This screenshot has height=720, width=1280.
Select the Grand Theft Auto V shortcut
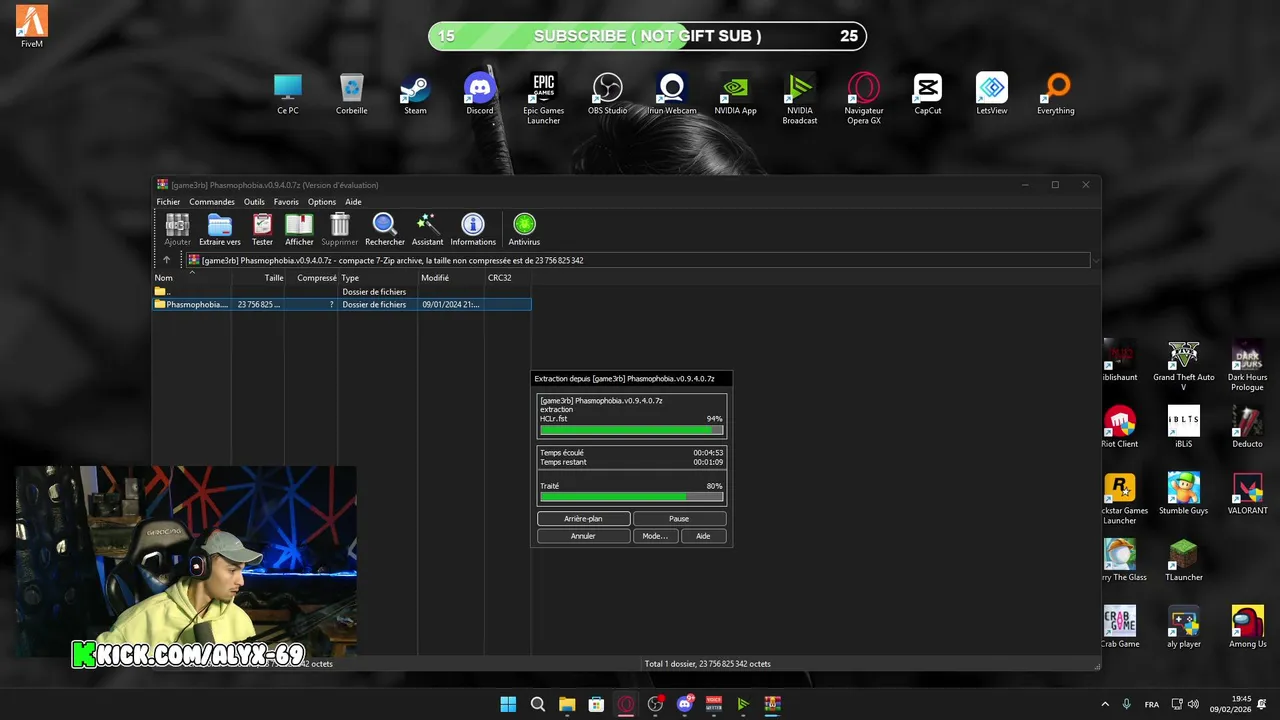(1184, 366)
